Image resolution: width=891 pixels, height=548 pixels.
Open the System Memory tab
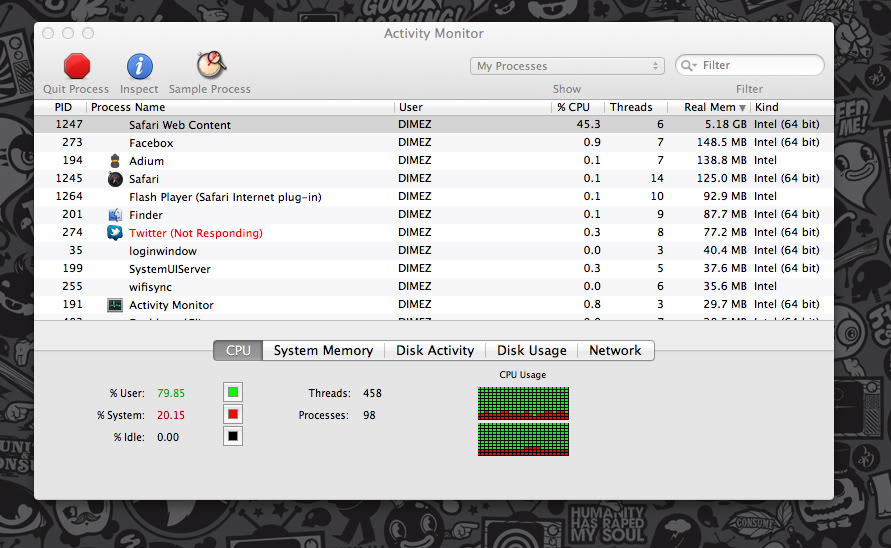(x=323, y=350)
